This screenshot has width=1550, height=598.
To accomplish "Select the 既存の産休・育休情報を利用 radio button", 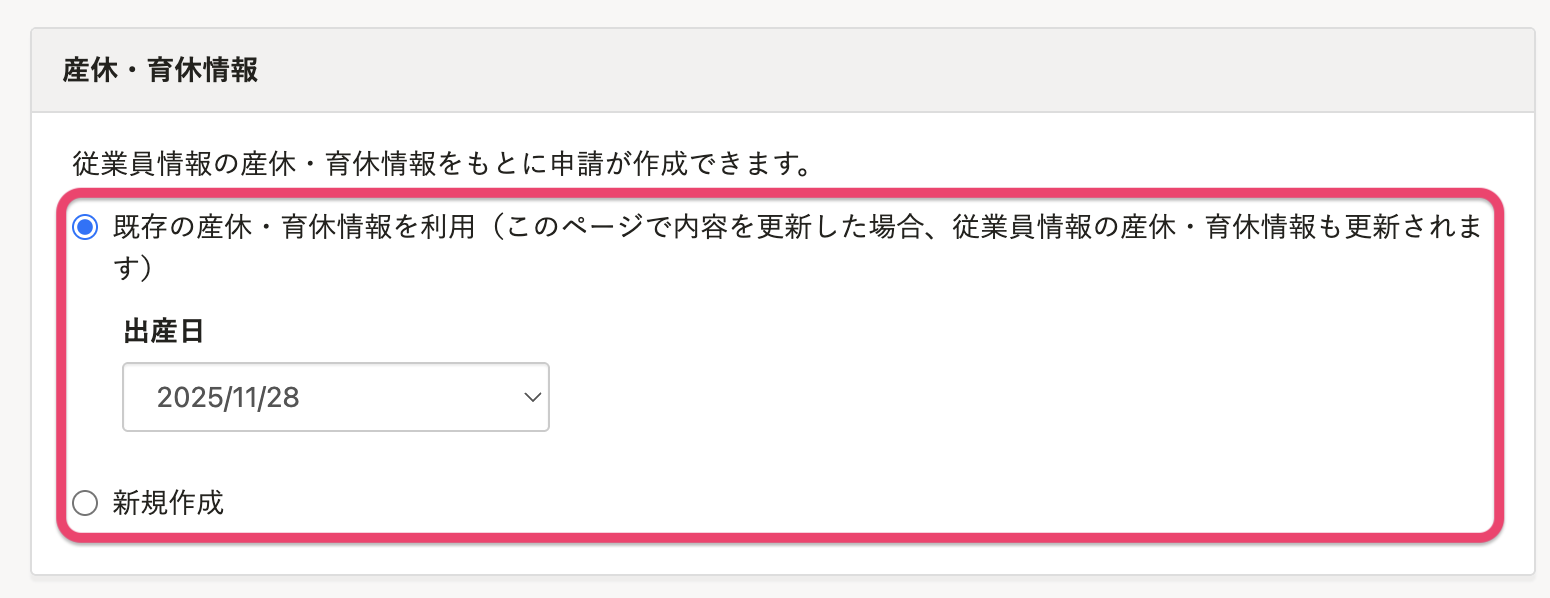I will point(86,228).
